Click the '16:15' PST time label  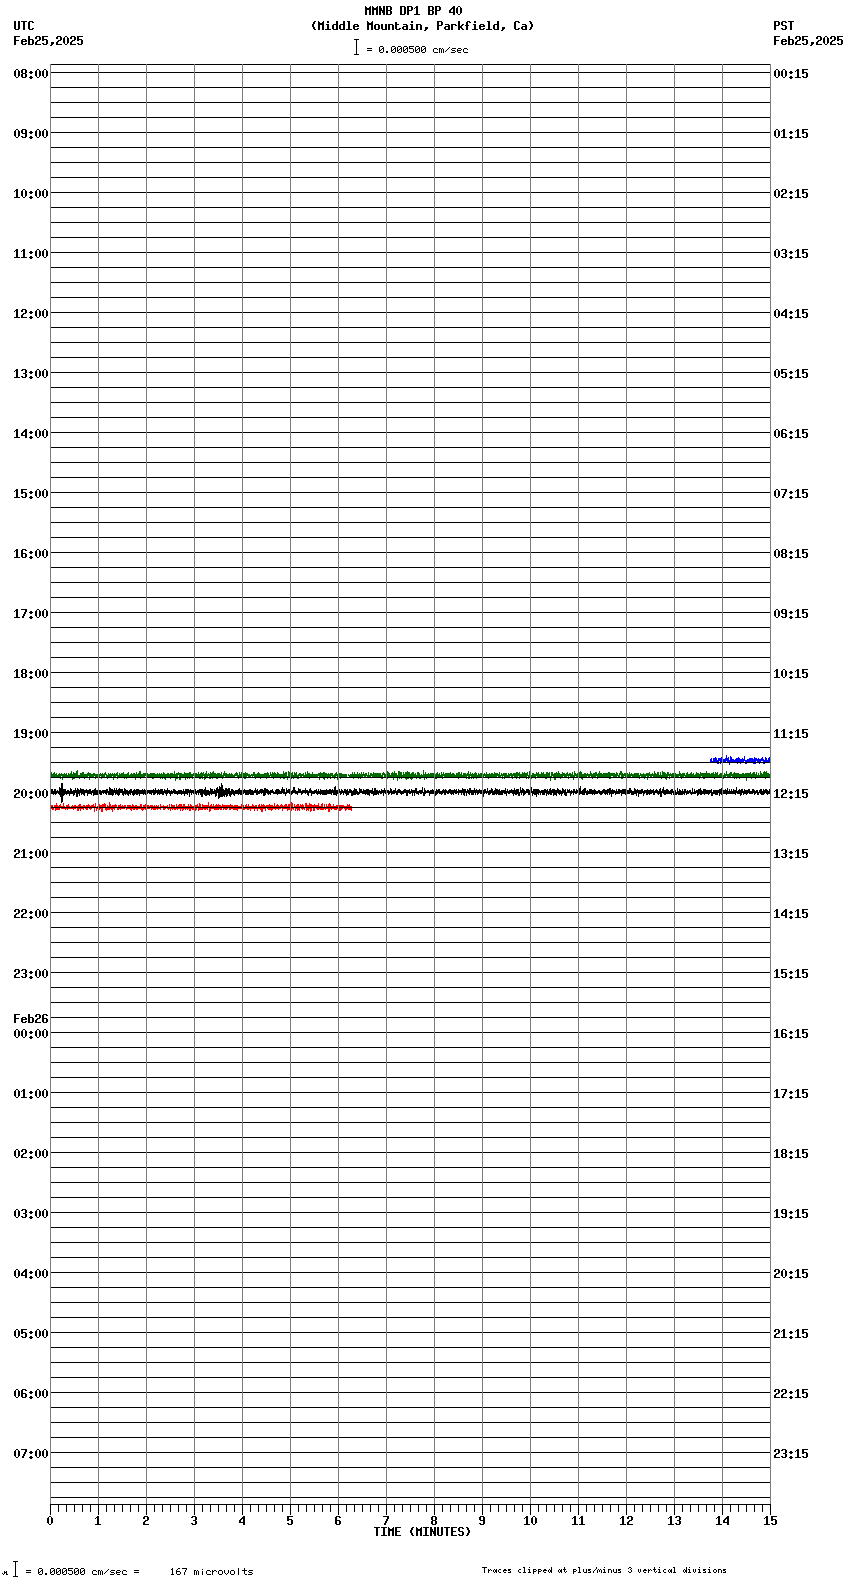pyautogui.click(x=791, y=1034)
